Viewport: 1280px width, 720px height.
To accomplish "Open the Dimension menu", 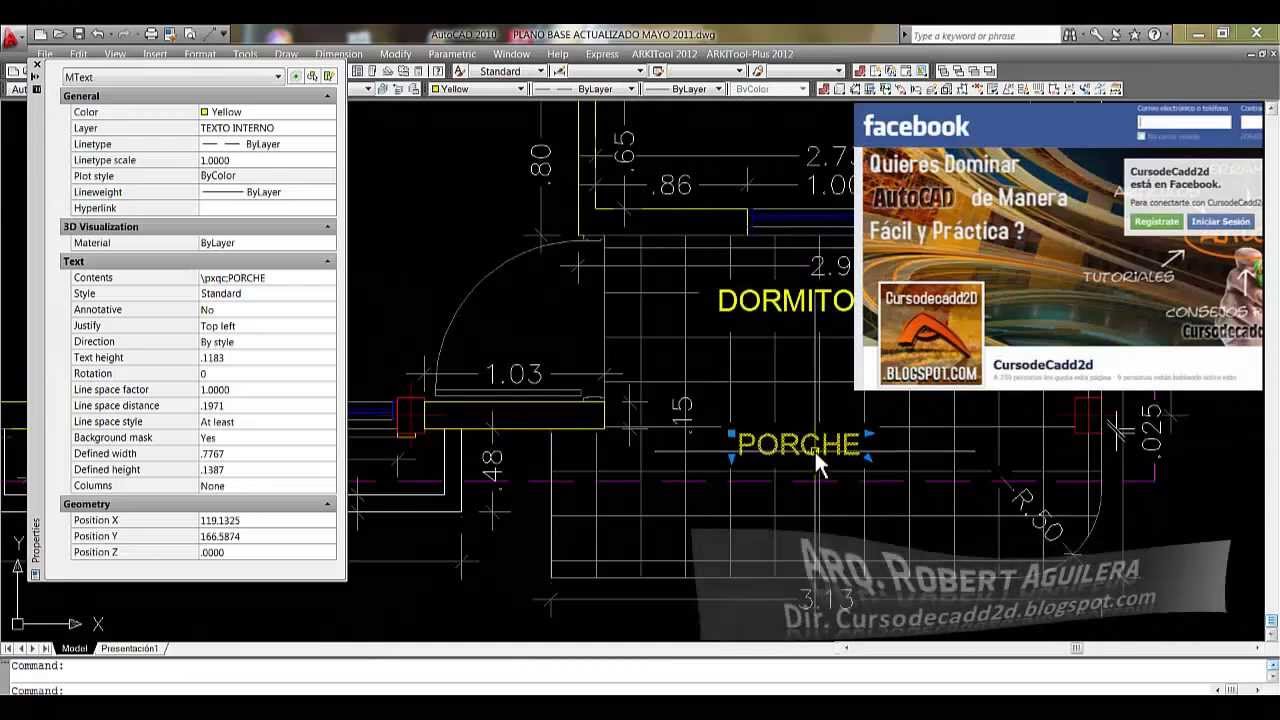I will 338,54.
